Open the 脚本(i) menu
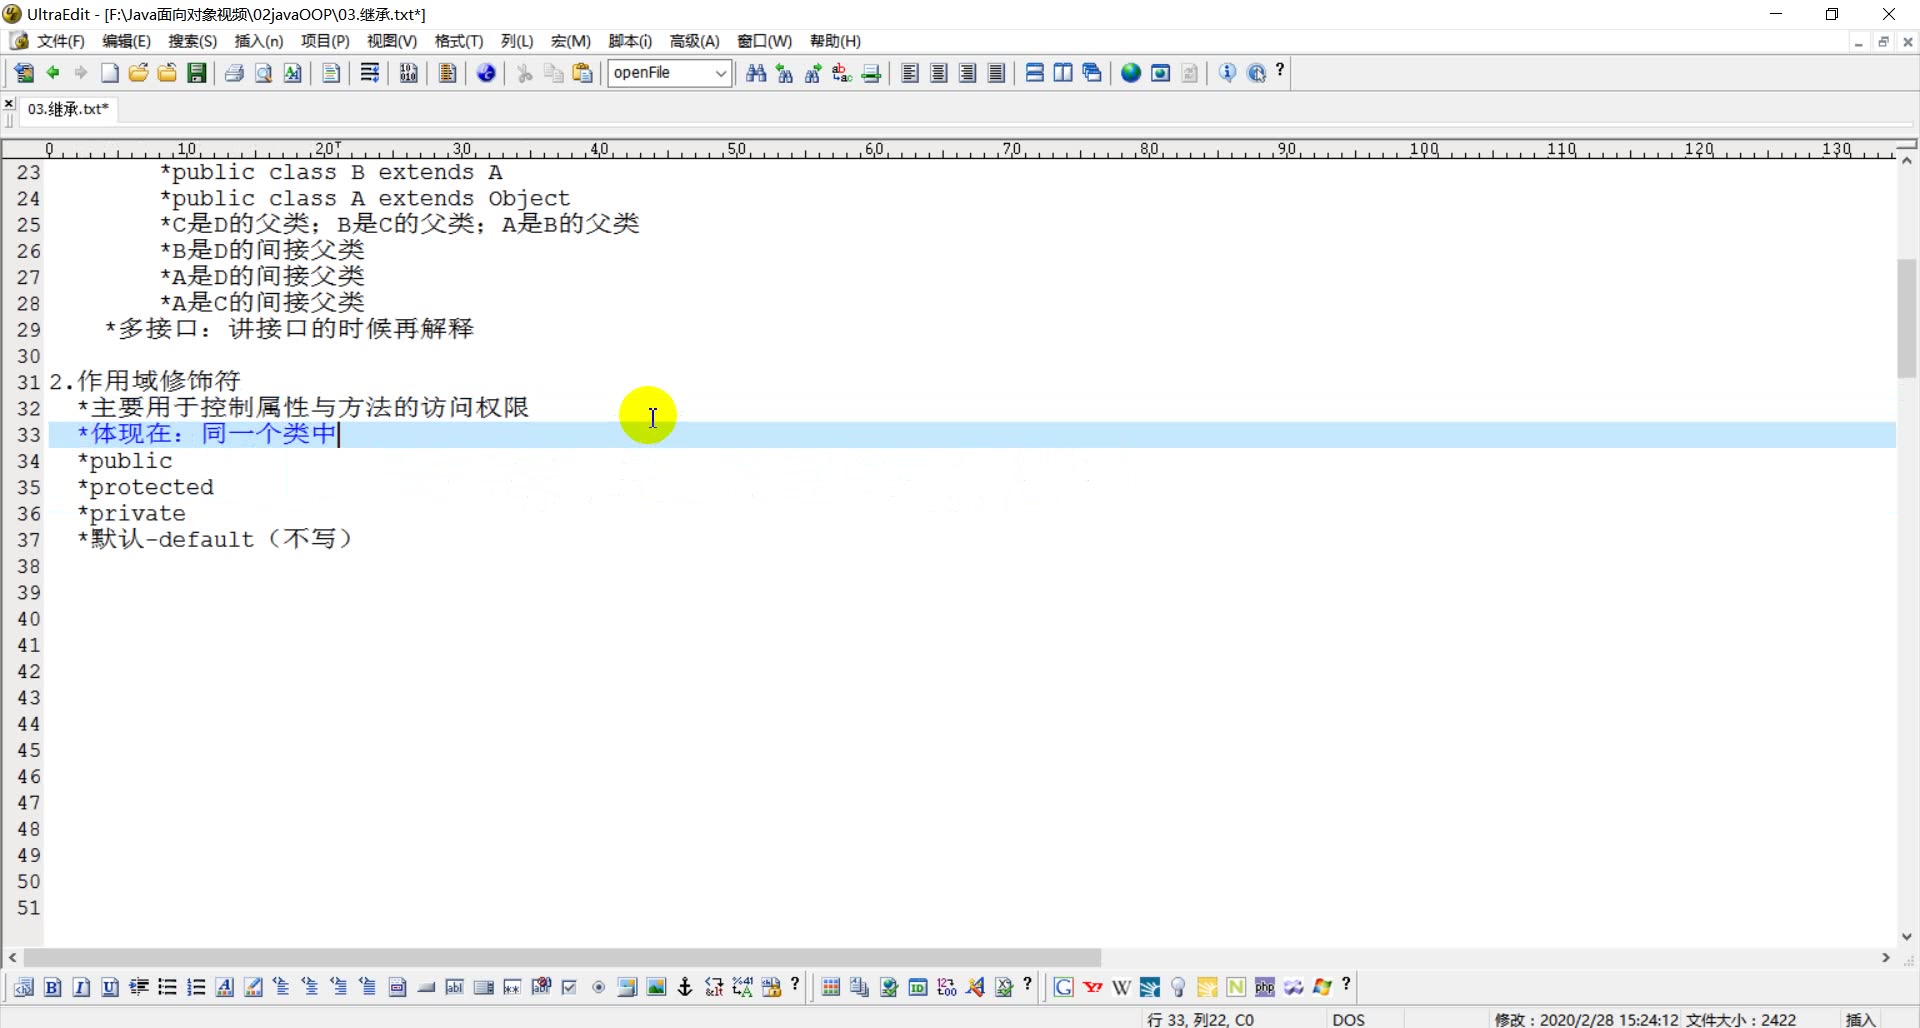This screenshot has width=1920, height=1028. click(x=630, y=41)
